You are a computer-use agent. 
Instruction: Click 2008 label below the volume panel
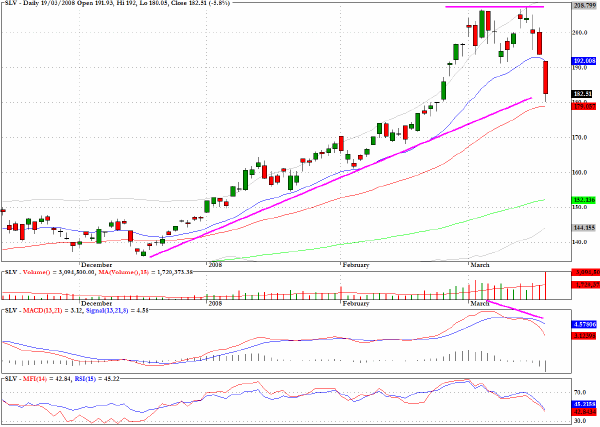215,303
